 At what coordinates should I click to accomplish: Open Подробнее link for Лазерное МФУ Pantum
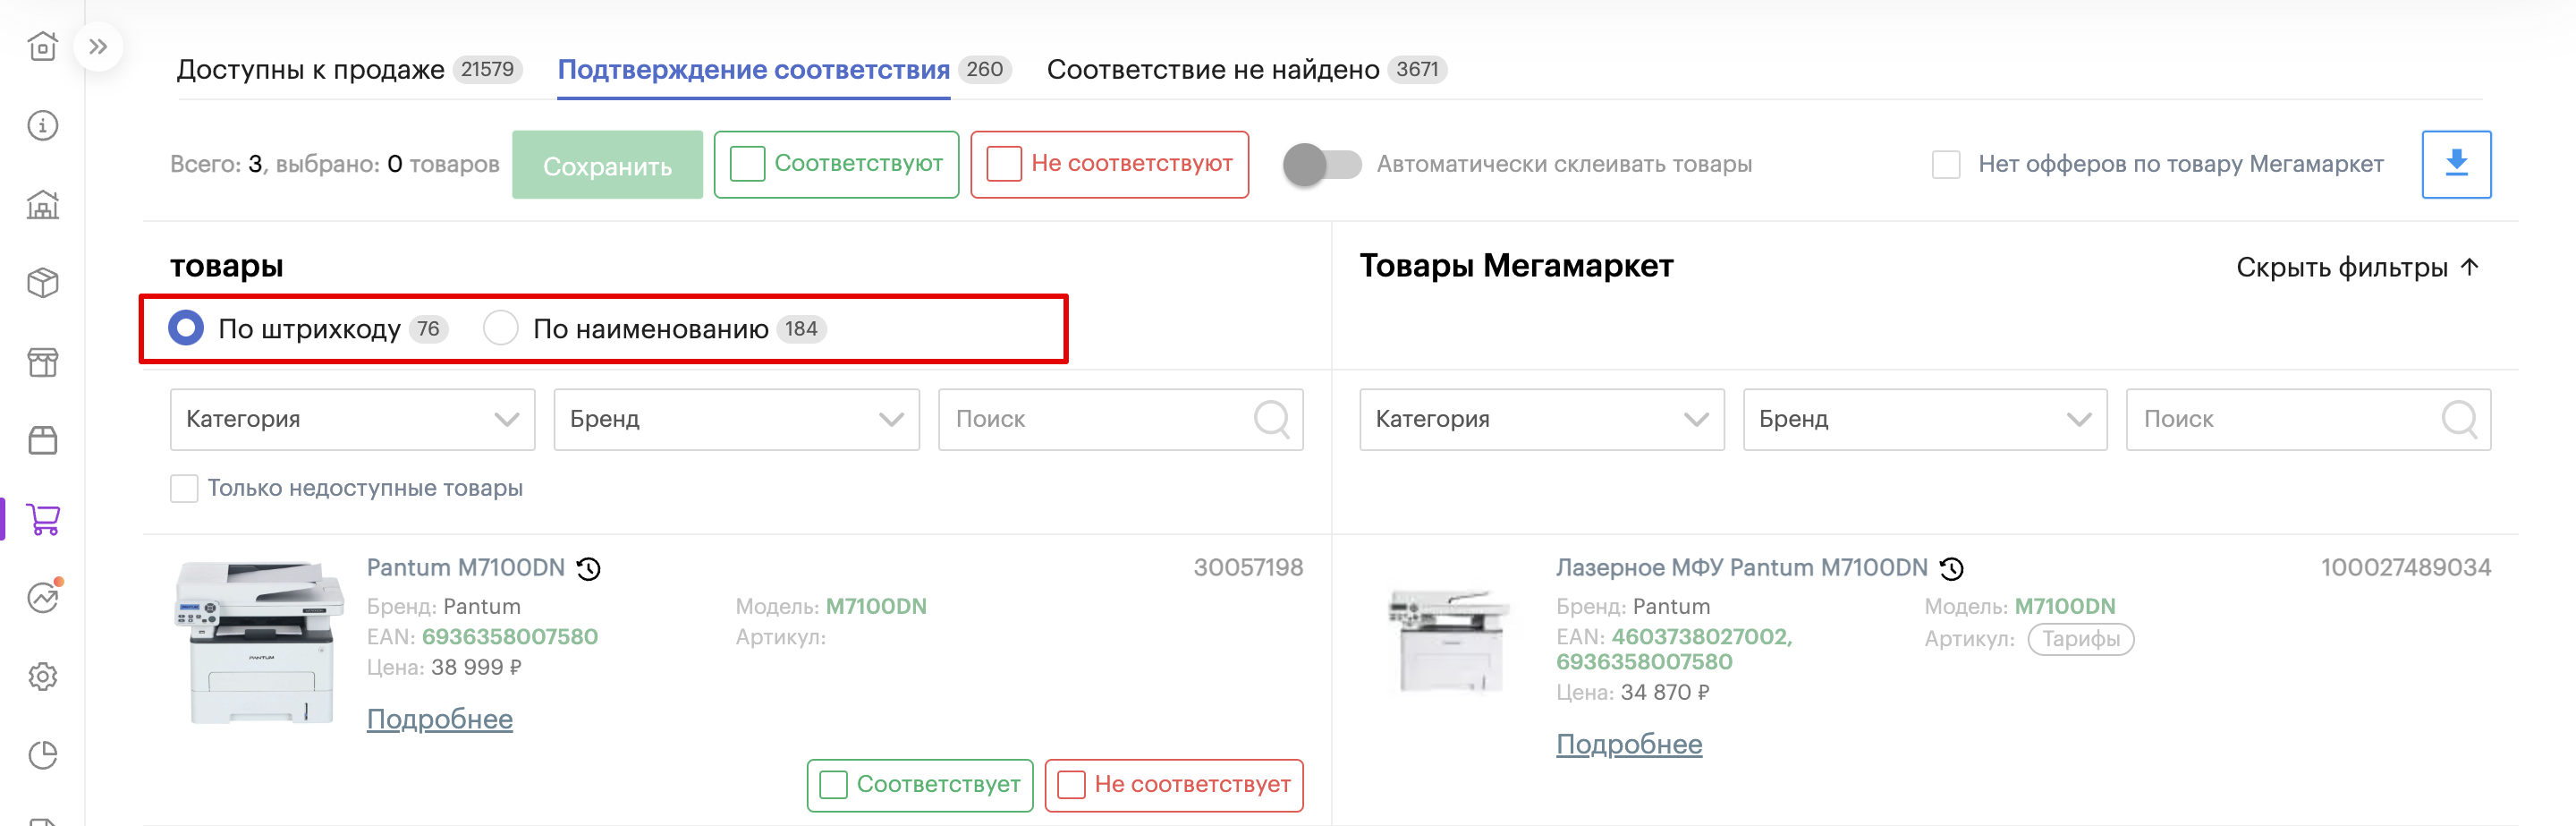1628,744
